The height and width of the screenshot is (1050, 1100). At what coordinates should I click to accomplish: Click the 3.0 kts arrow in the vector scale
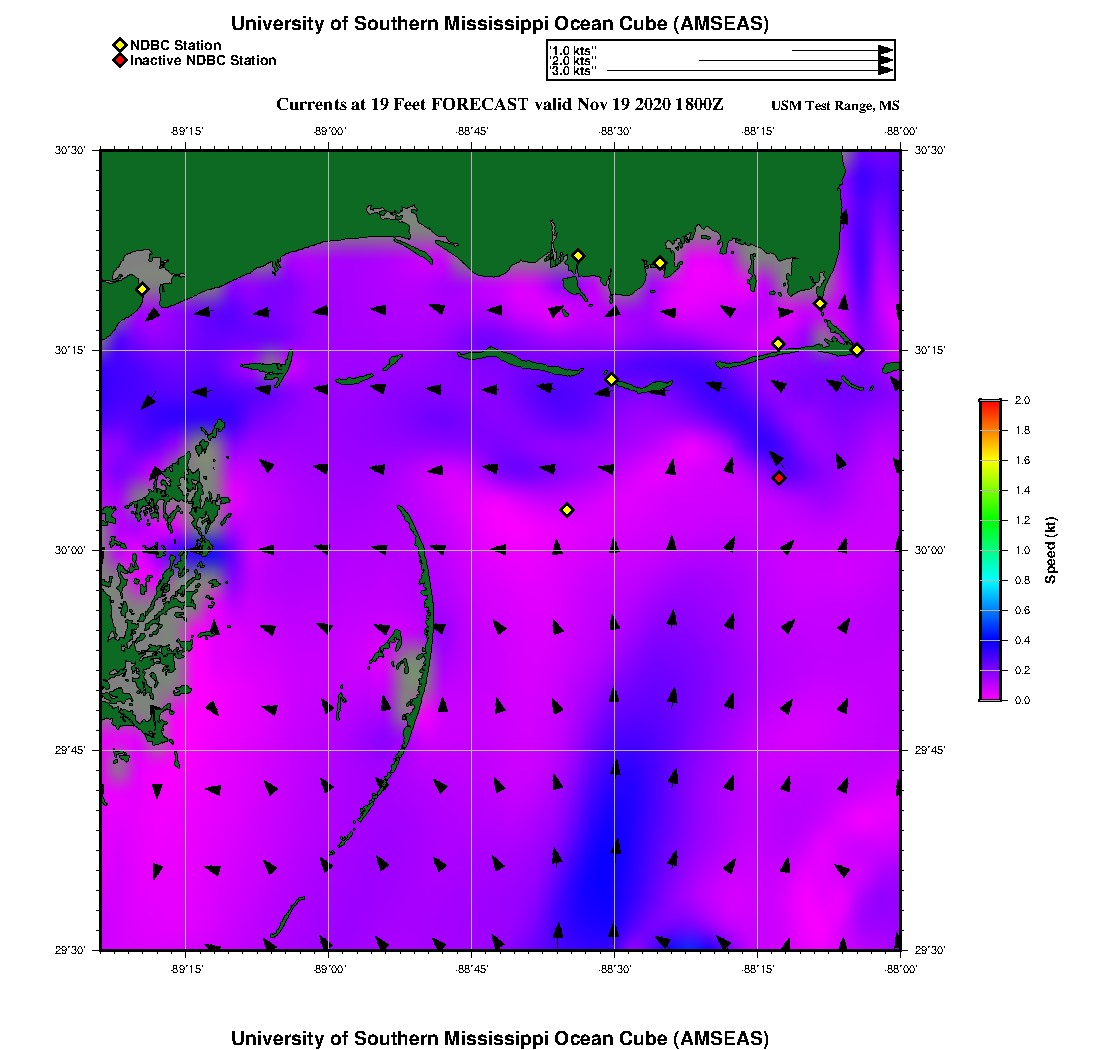coord(748,71)
